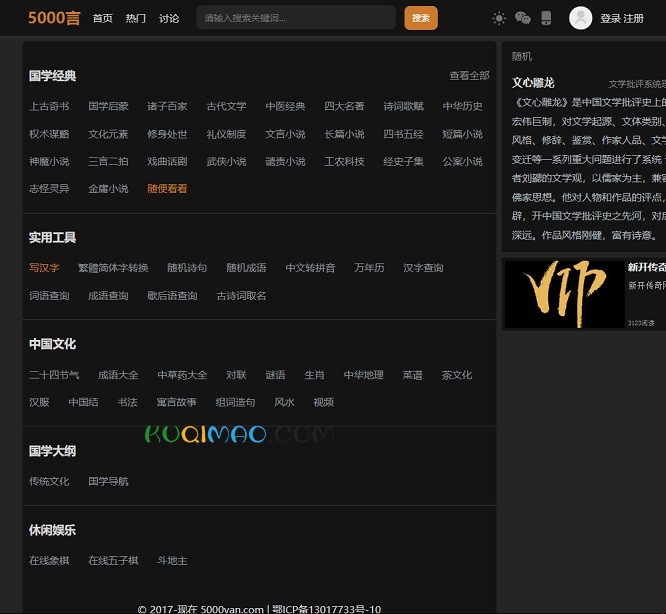Open the 歇后语查询 tool
The image size is (666, 614).
point(172,296)
